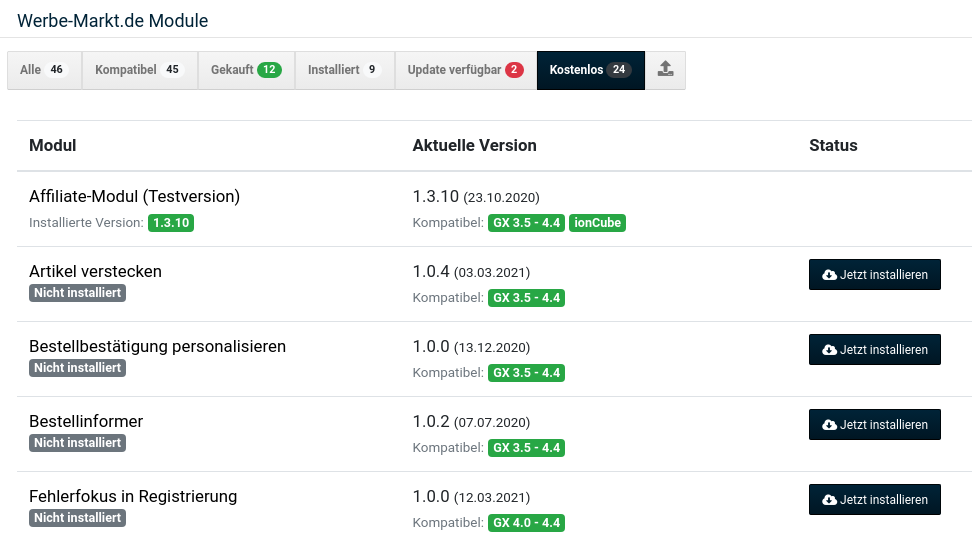
Task: Click the Status column header
Action: coord(833,146)
